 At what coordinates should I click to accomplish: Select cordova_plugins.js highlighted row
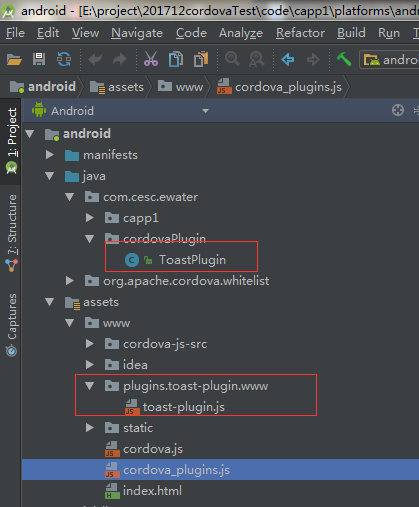[220, 470]
